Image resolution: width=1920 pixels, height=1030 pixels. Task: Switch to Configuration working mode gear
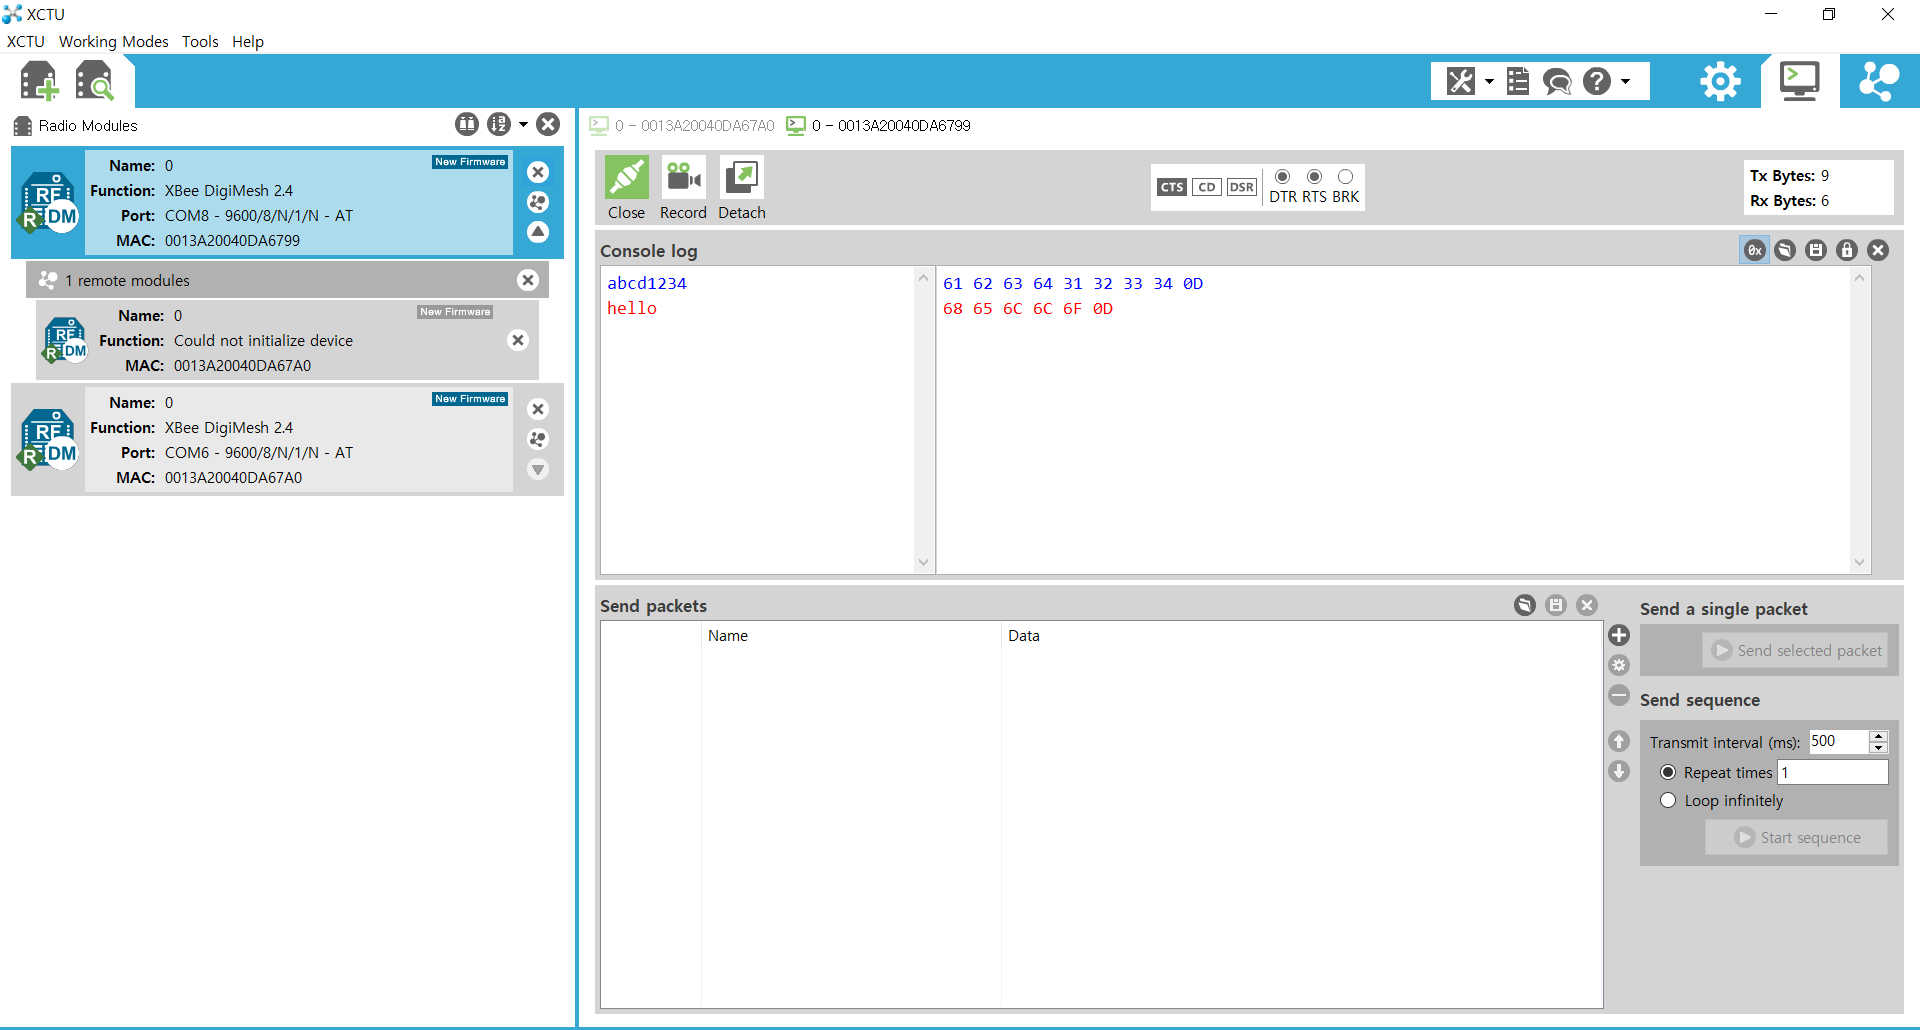tap(1720, 81)
